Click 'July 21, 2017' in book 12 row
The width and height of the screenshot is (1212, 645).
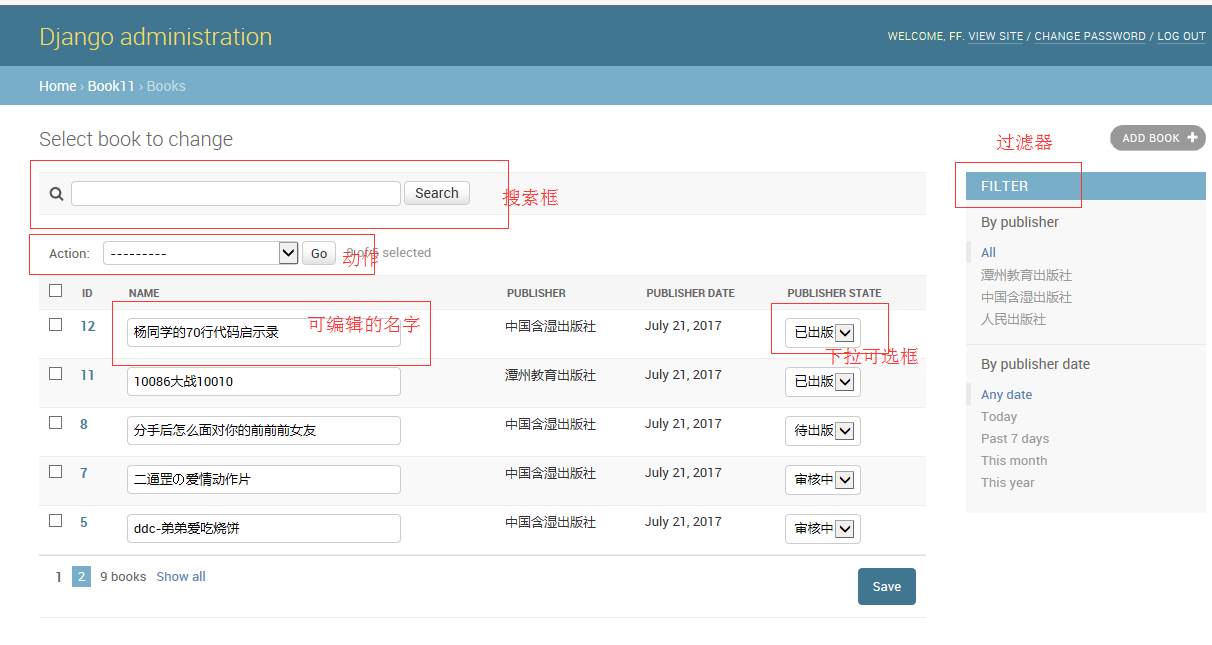683,326
